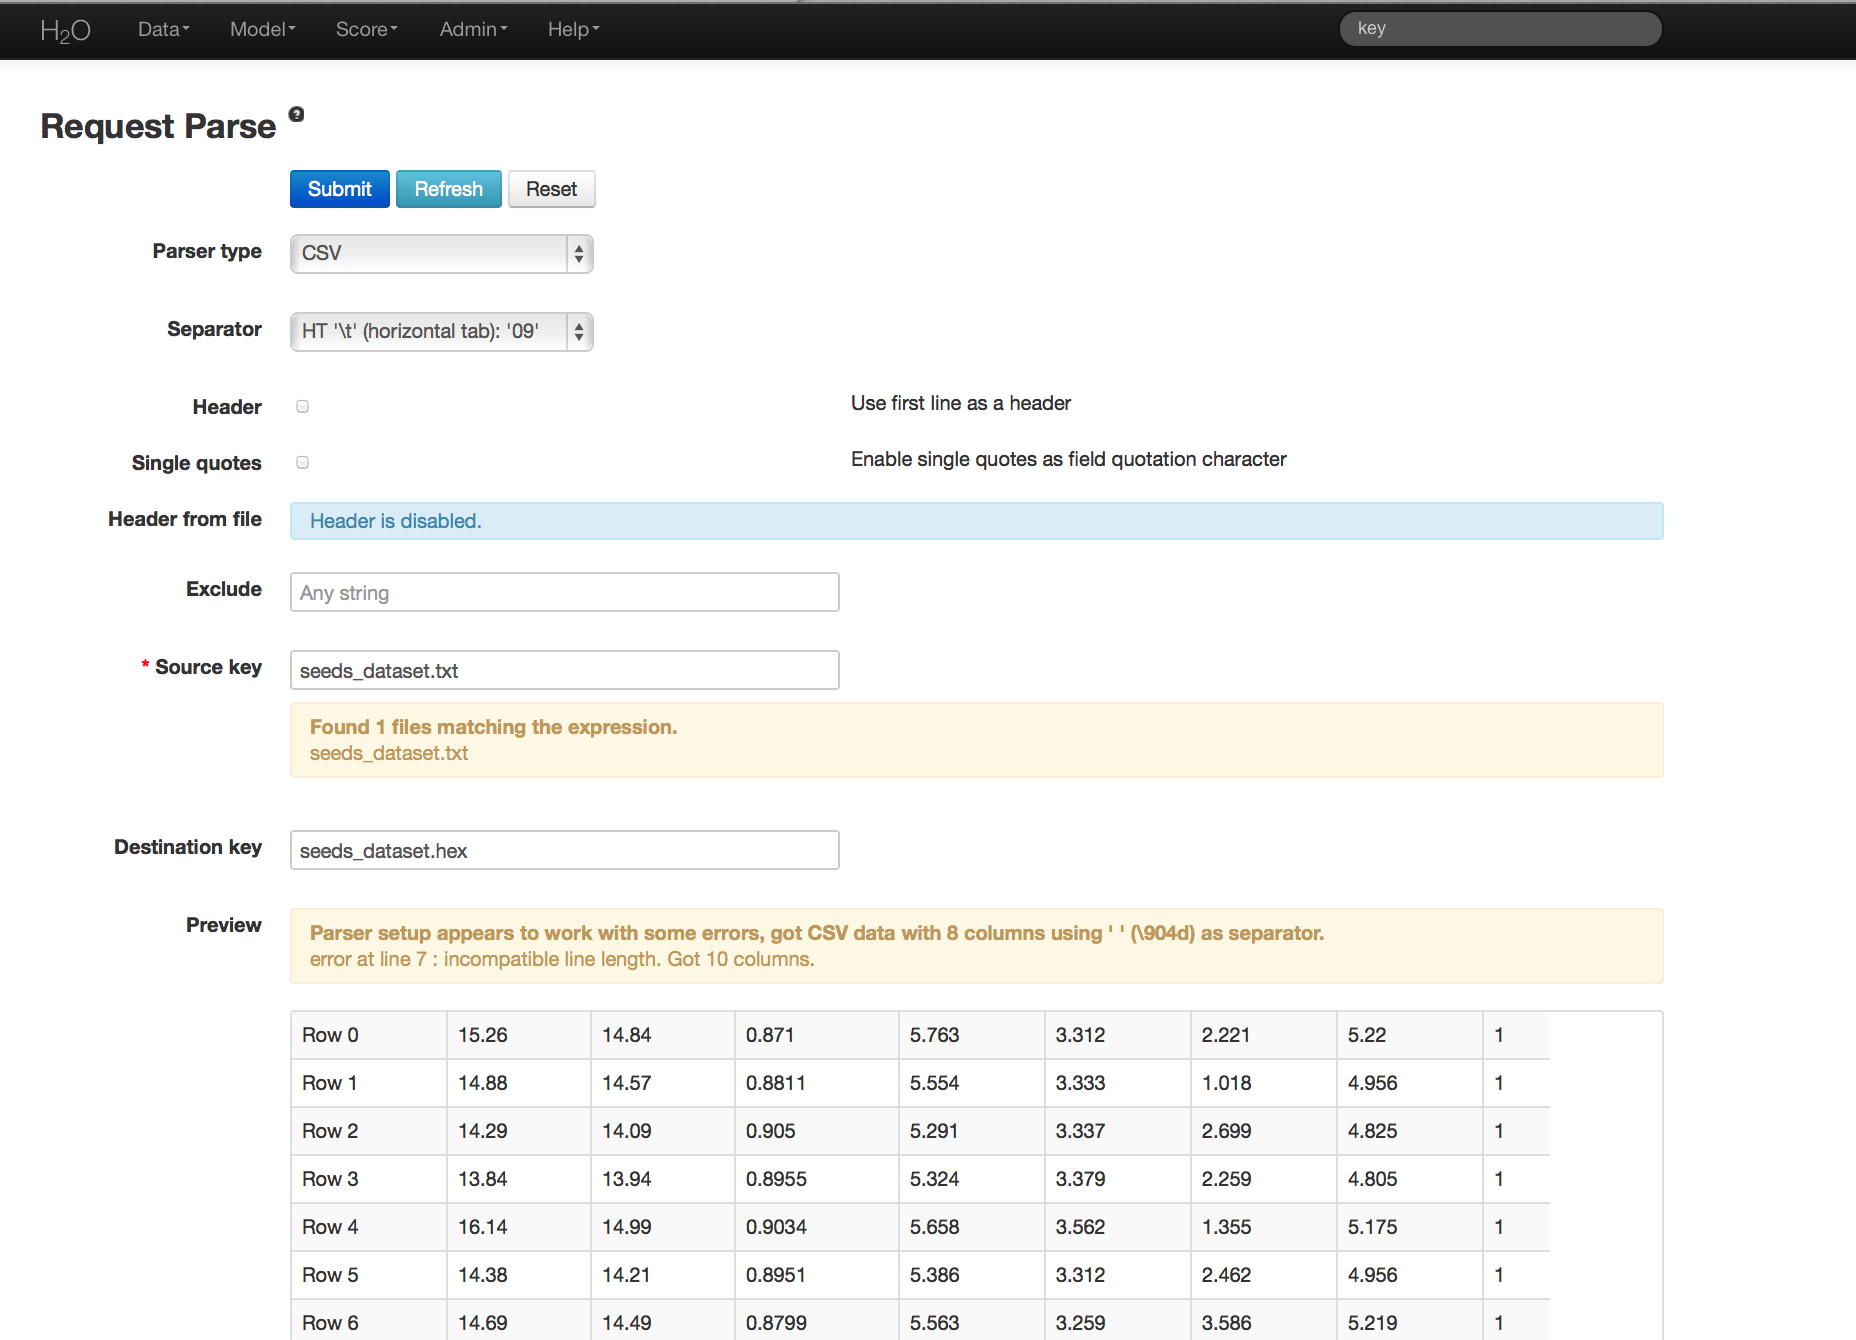Viewport: 1856px width, 1340px height.
Task: Open the Model menu
Action: tap(262, 30)
